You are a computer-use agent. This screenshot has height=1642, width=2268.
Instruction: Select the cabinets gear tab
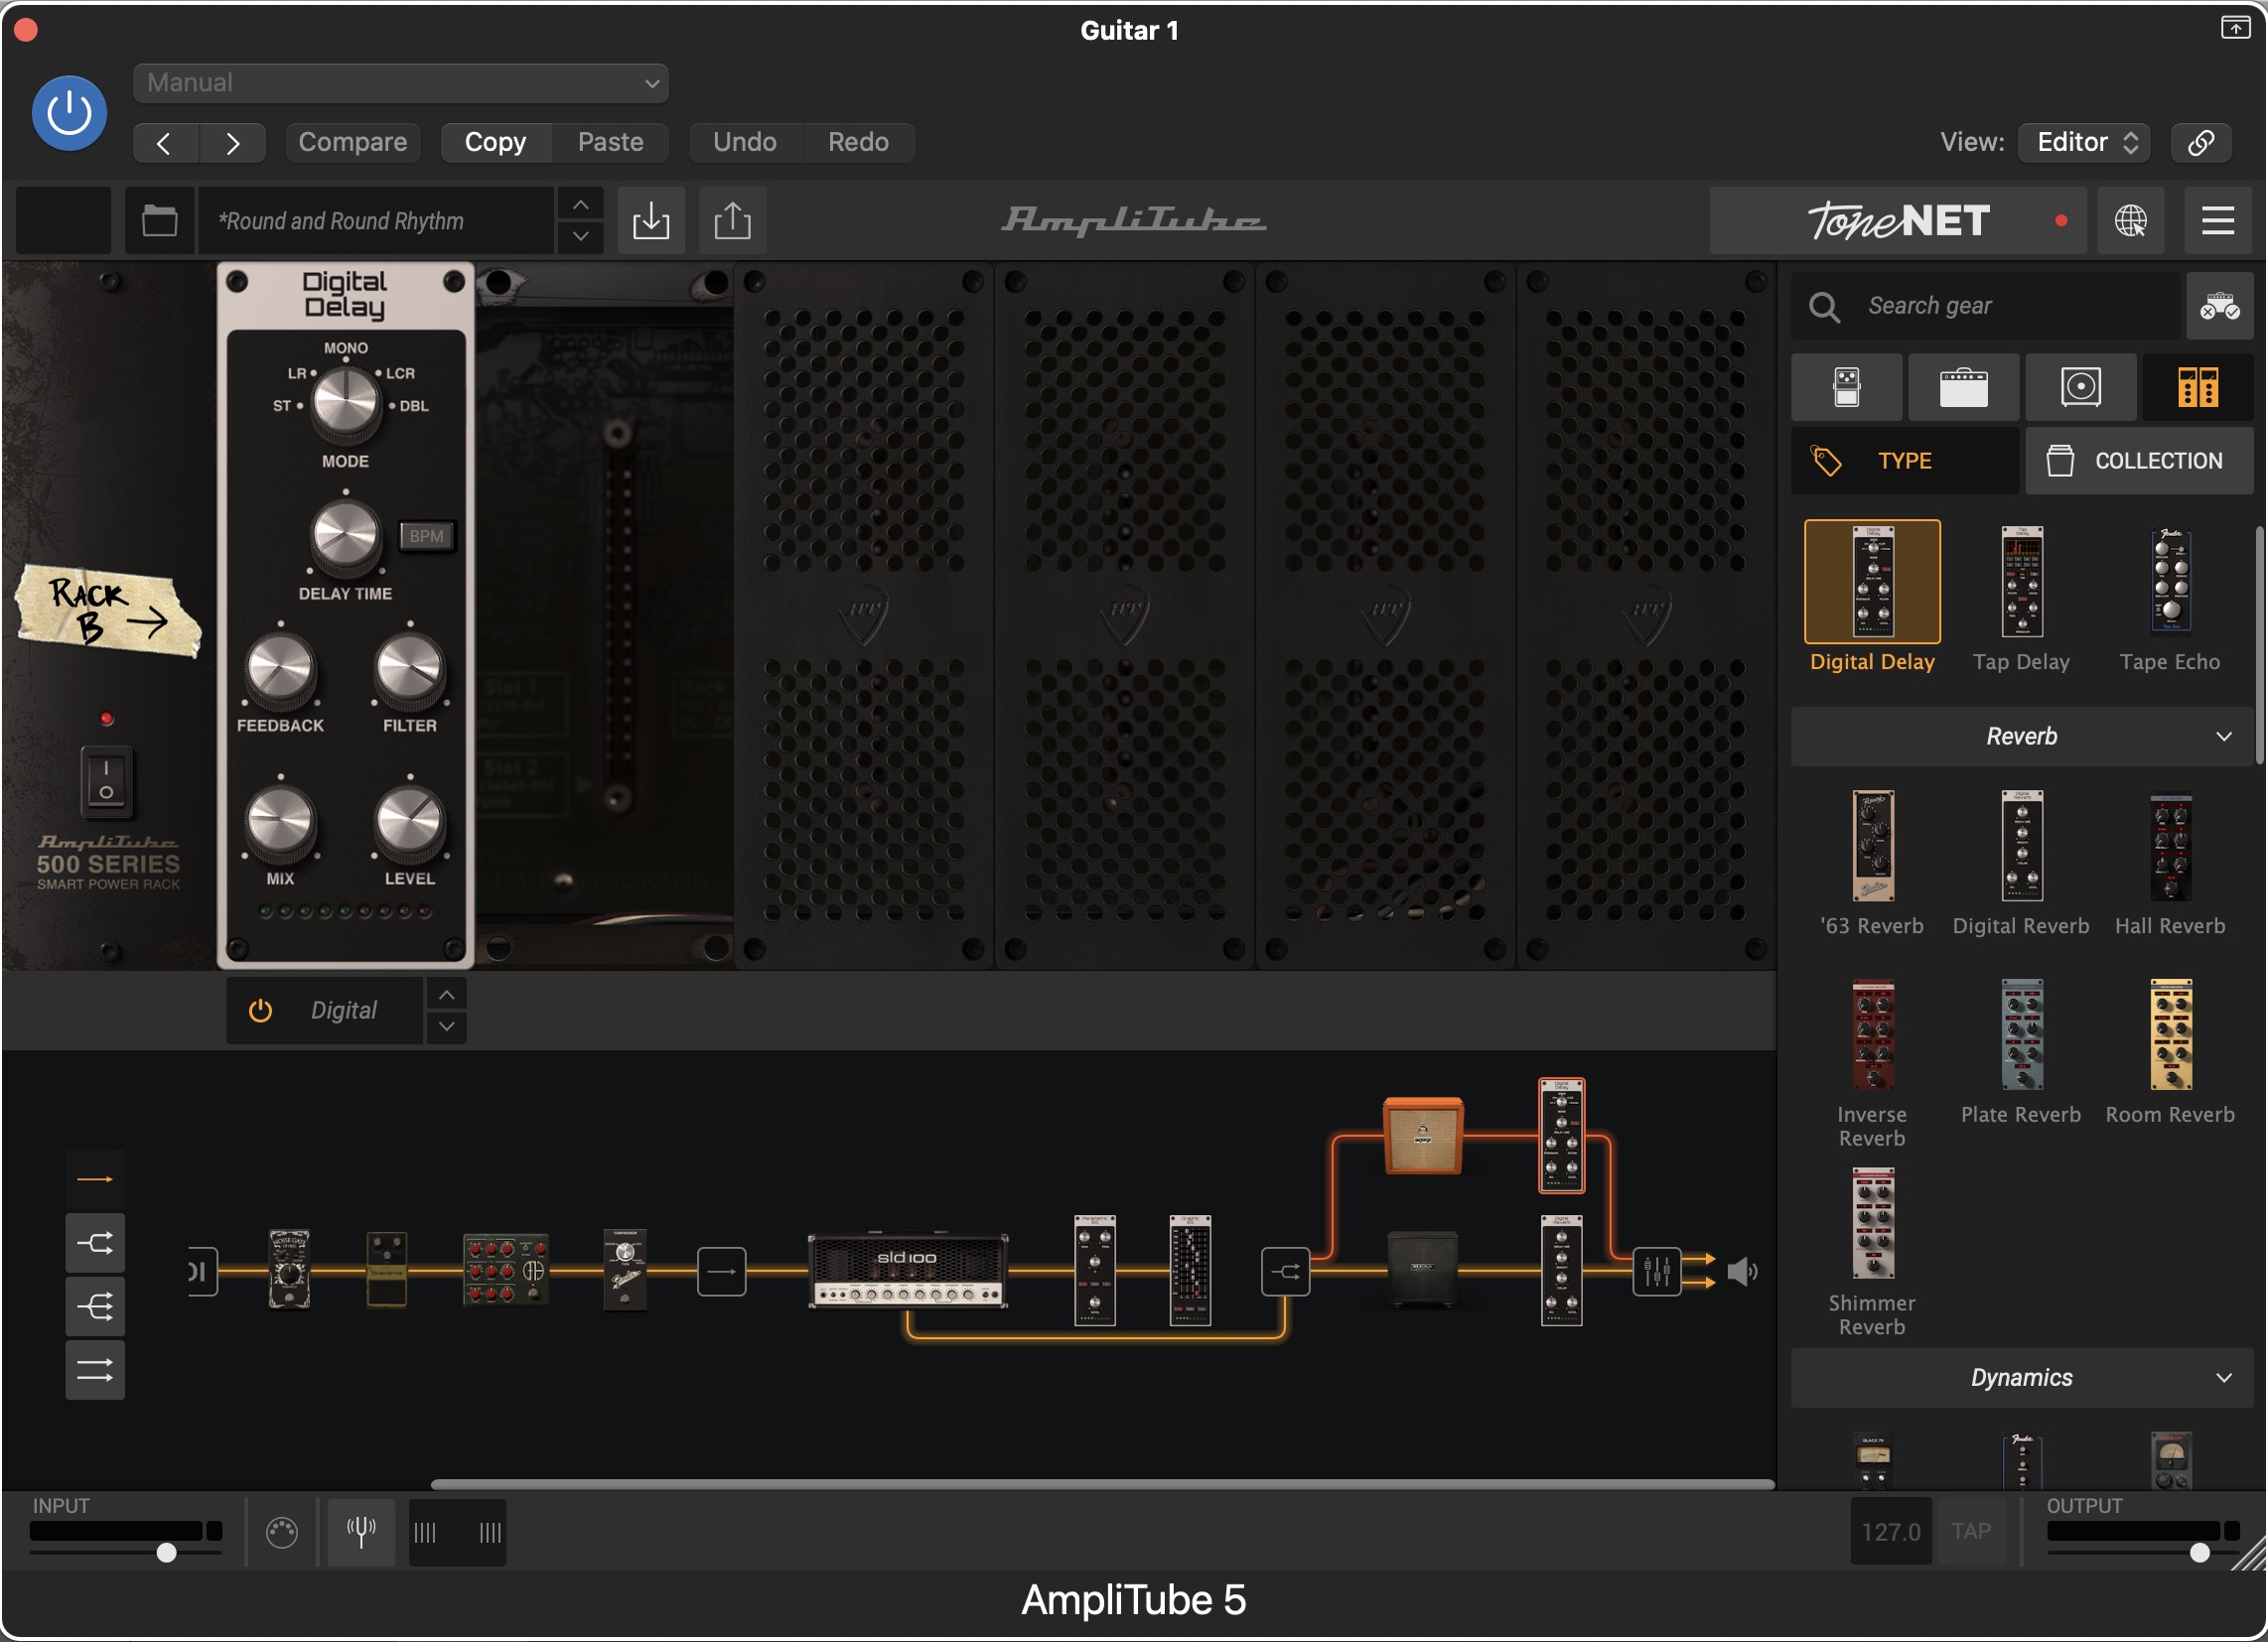pyautogui.click(x=2080, y=387)
